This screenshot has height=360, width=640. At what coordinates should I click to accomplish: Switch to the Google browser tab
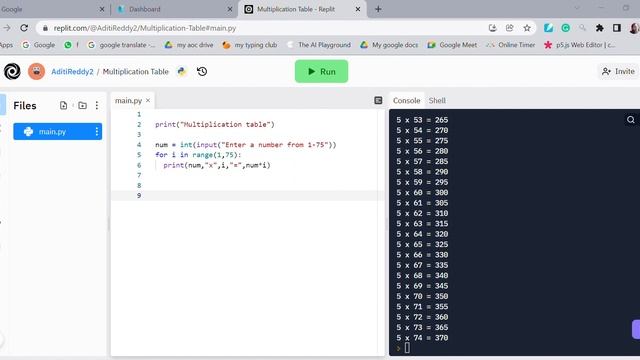[x=54, y=9]
